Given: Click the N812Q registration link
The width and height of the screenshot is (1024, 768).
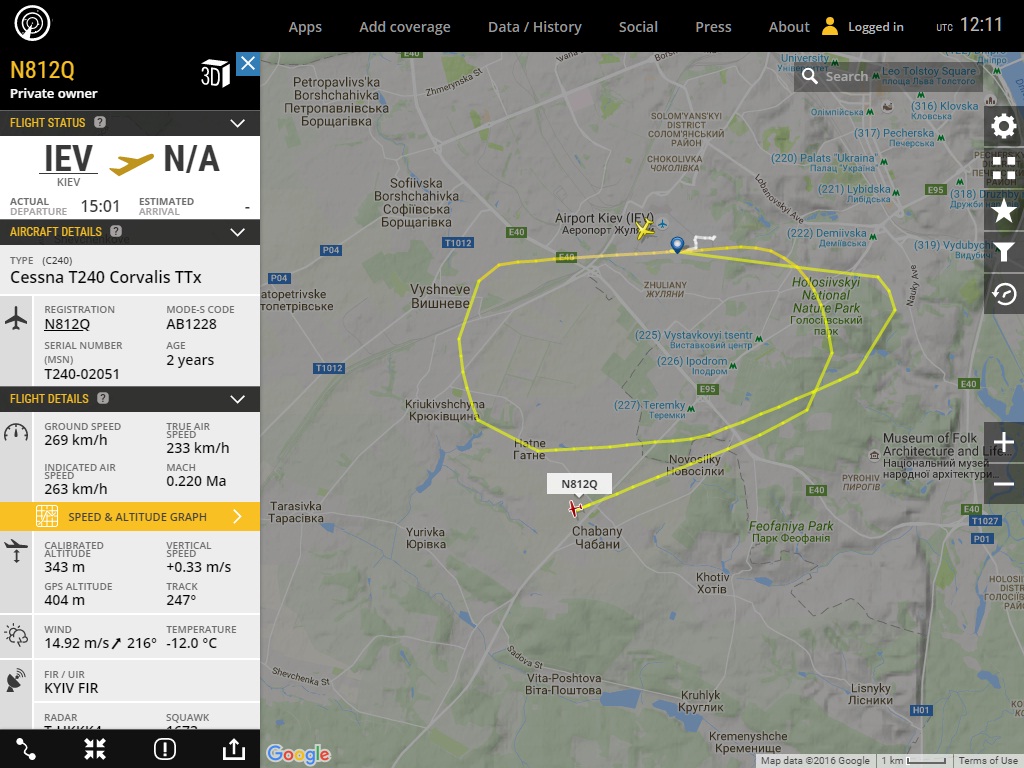Looking at the screenshot, I should [67, 325].
